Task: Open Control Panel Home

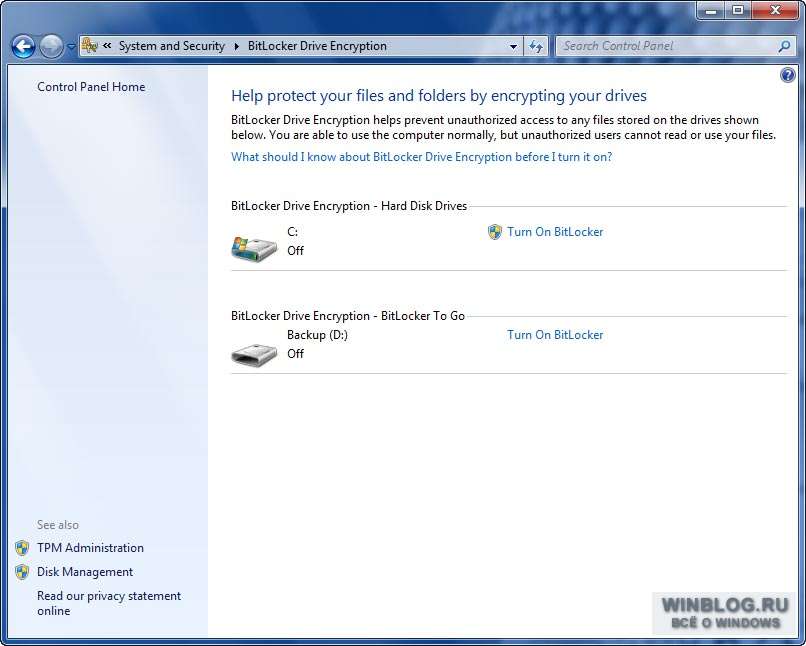Action: coord(91,87)
